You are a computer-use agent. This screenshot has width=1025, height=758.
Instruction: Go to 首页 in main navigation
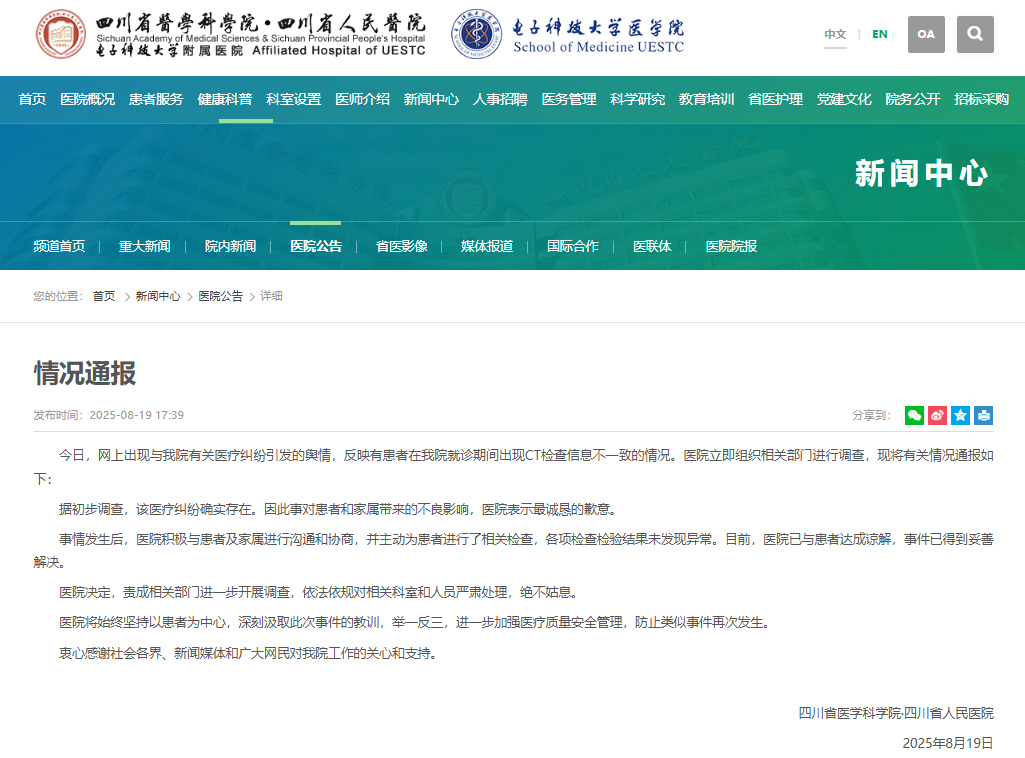[x=32, y=99]
